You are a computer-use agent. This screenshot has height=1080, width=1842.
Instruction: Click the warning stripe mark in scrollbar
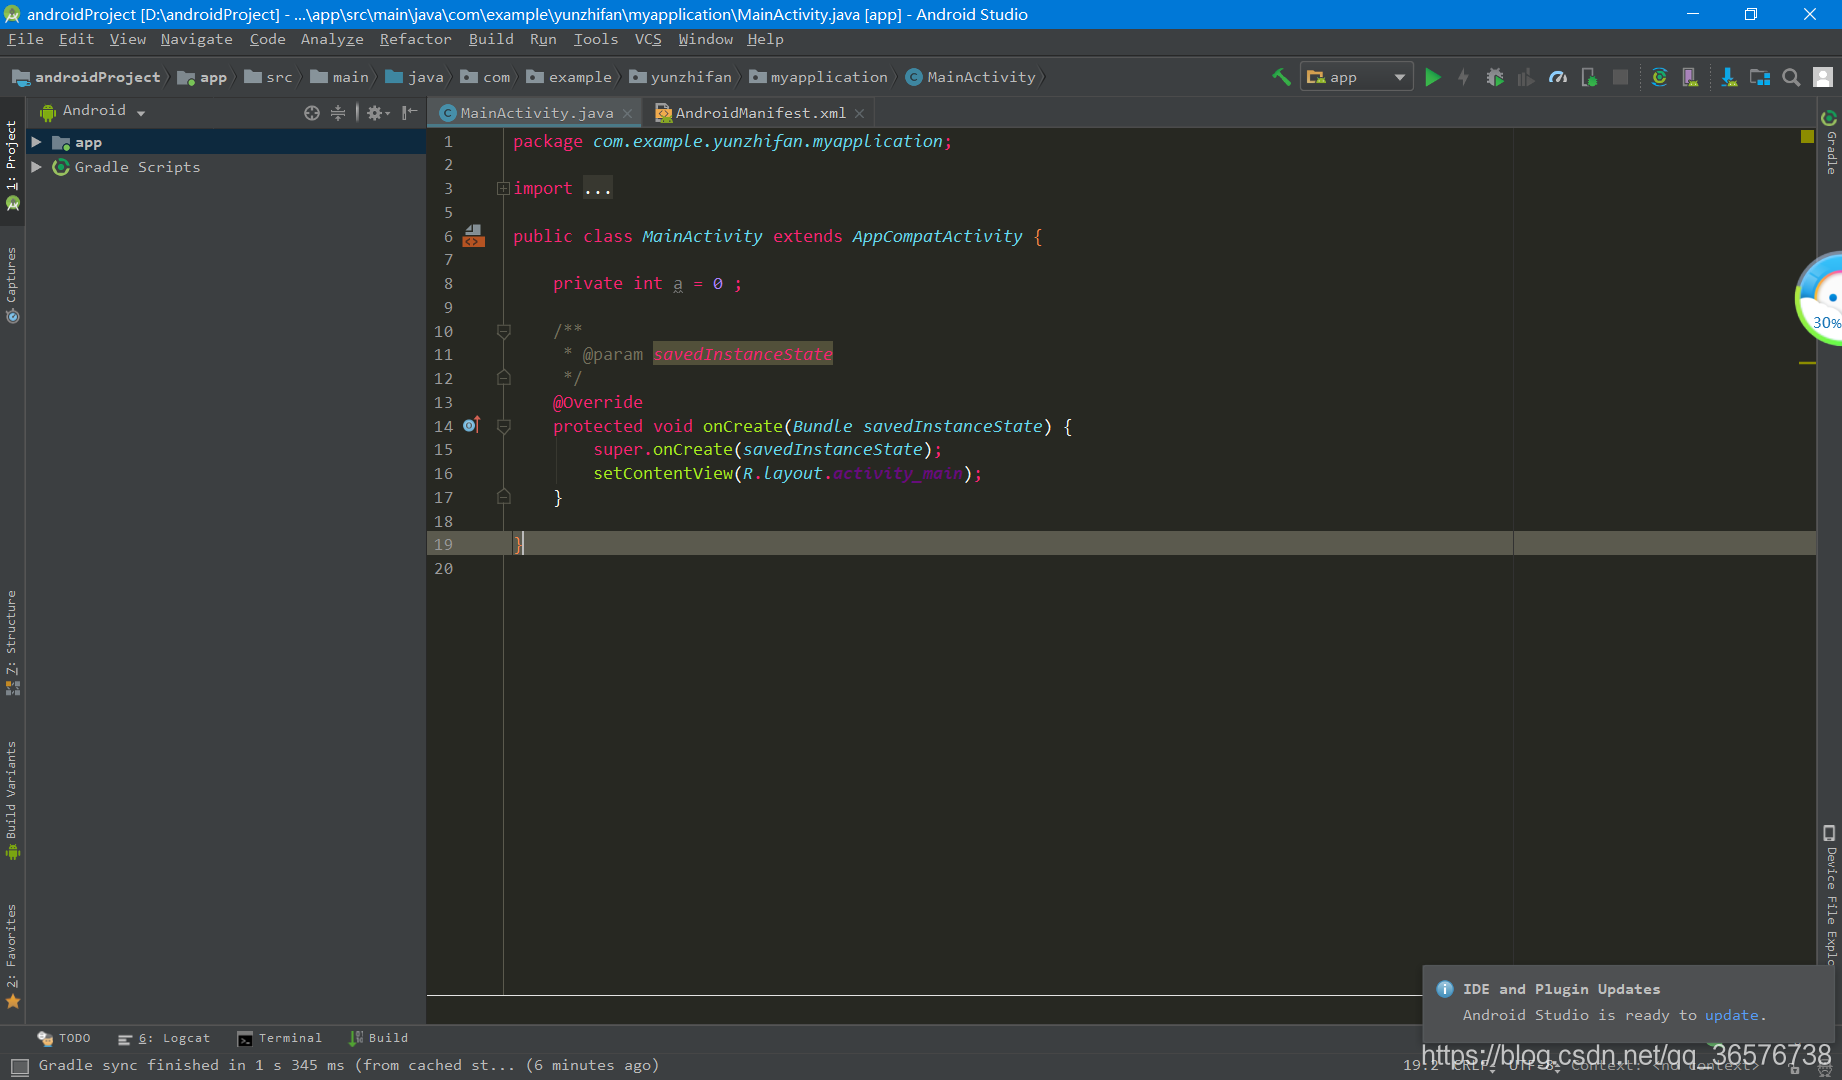point(1807,363)
